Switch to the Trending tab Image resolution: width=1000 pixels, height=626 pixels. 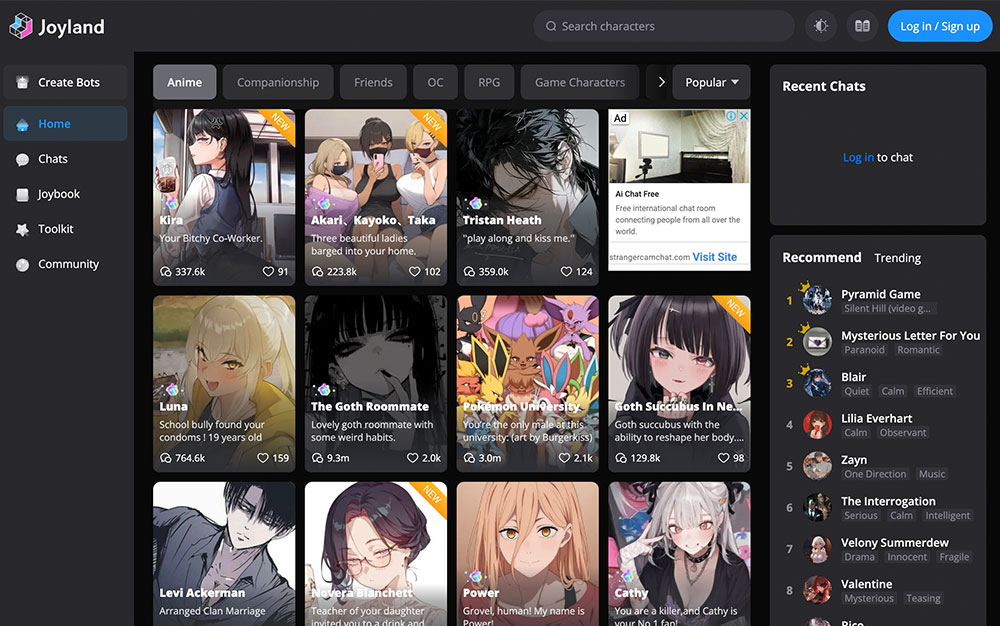pyautogui.click(x=897, y=258)
